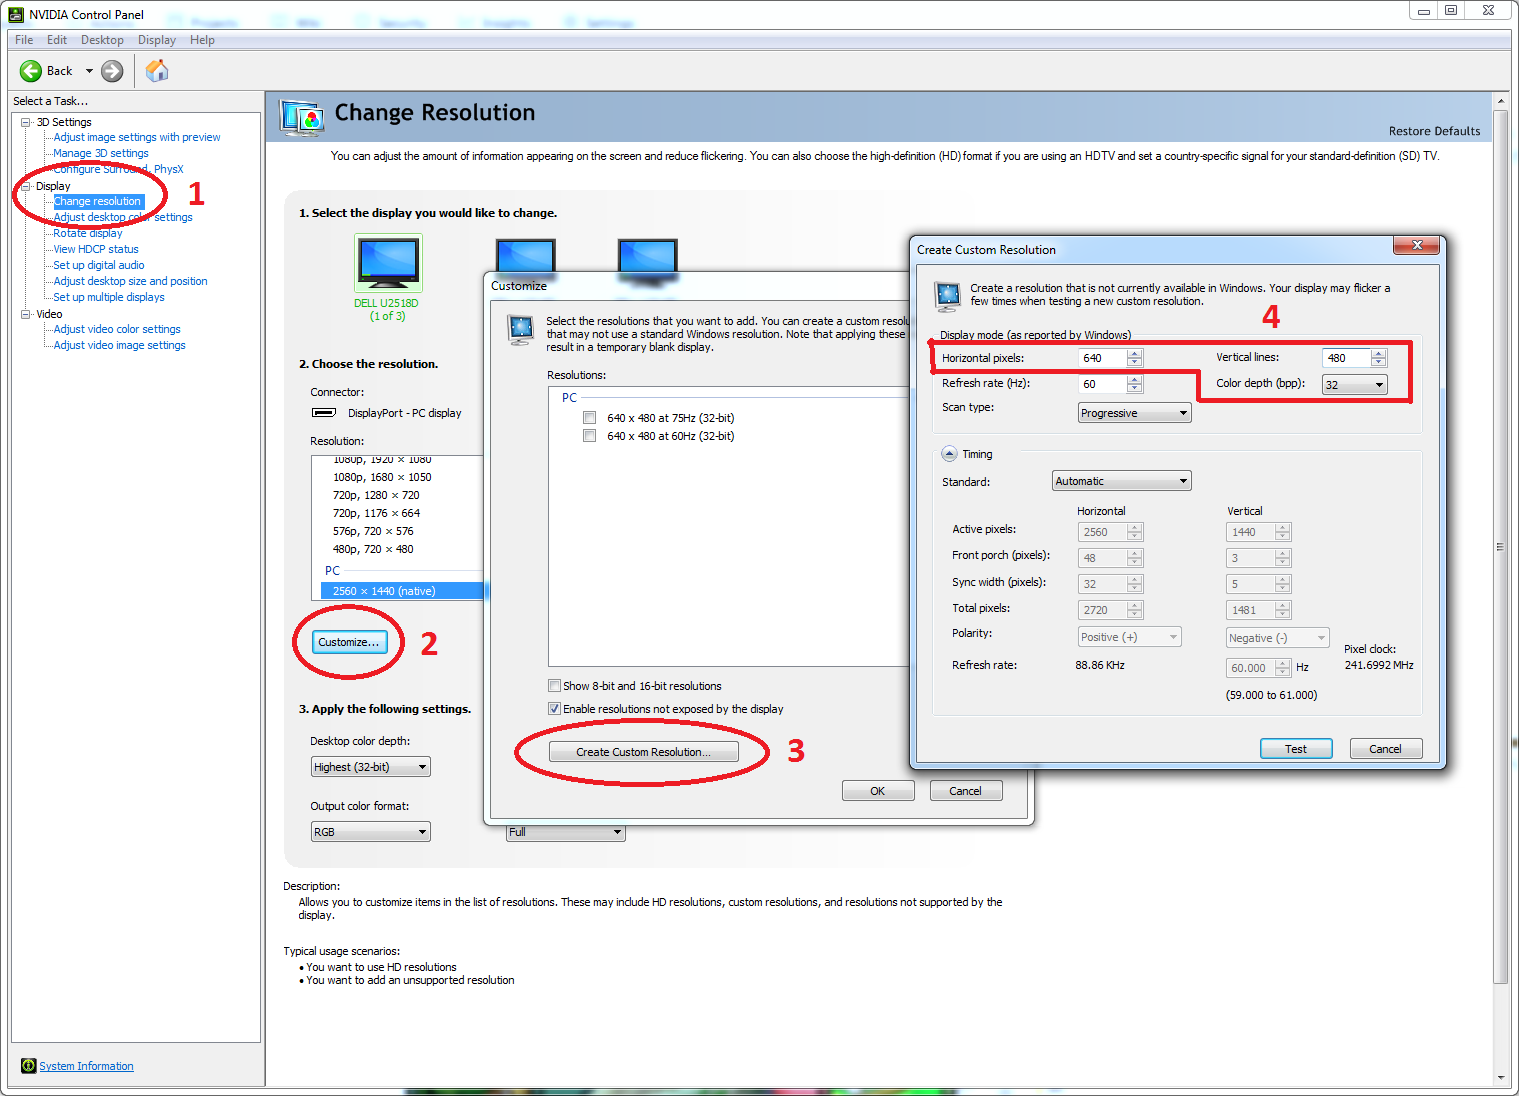Open the Help menu
This screenshot has height=1096, width=1519.
pyautogui.click(x=202, y=40)
